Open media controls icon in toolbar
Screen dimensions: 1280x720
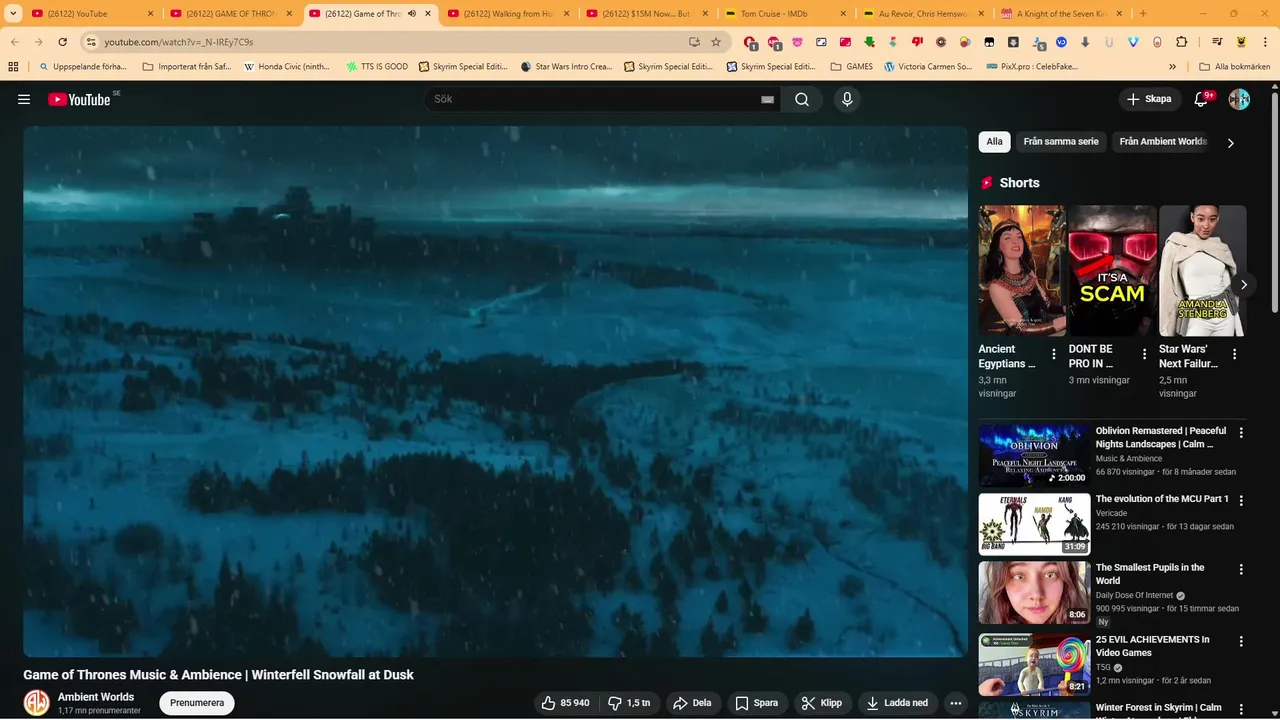click(x=1217, y=42)
